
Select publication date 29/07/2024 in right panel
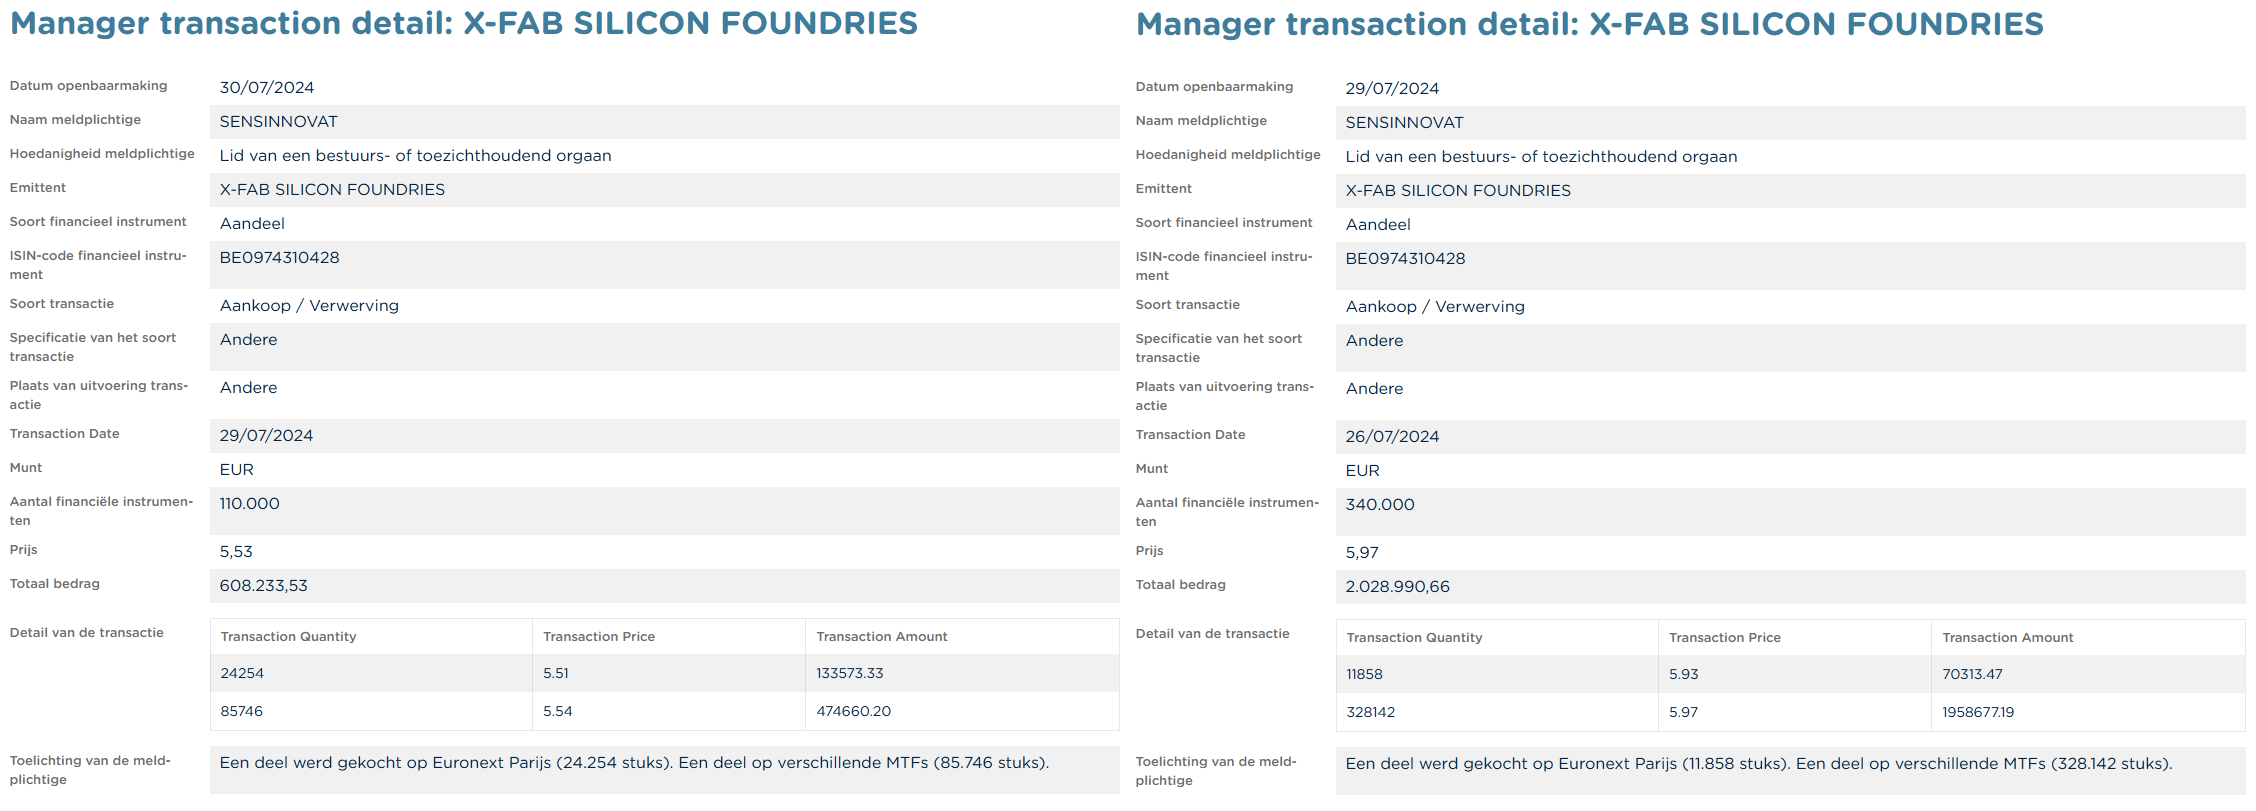pyautogui.click(x=1392, y=89)
